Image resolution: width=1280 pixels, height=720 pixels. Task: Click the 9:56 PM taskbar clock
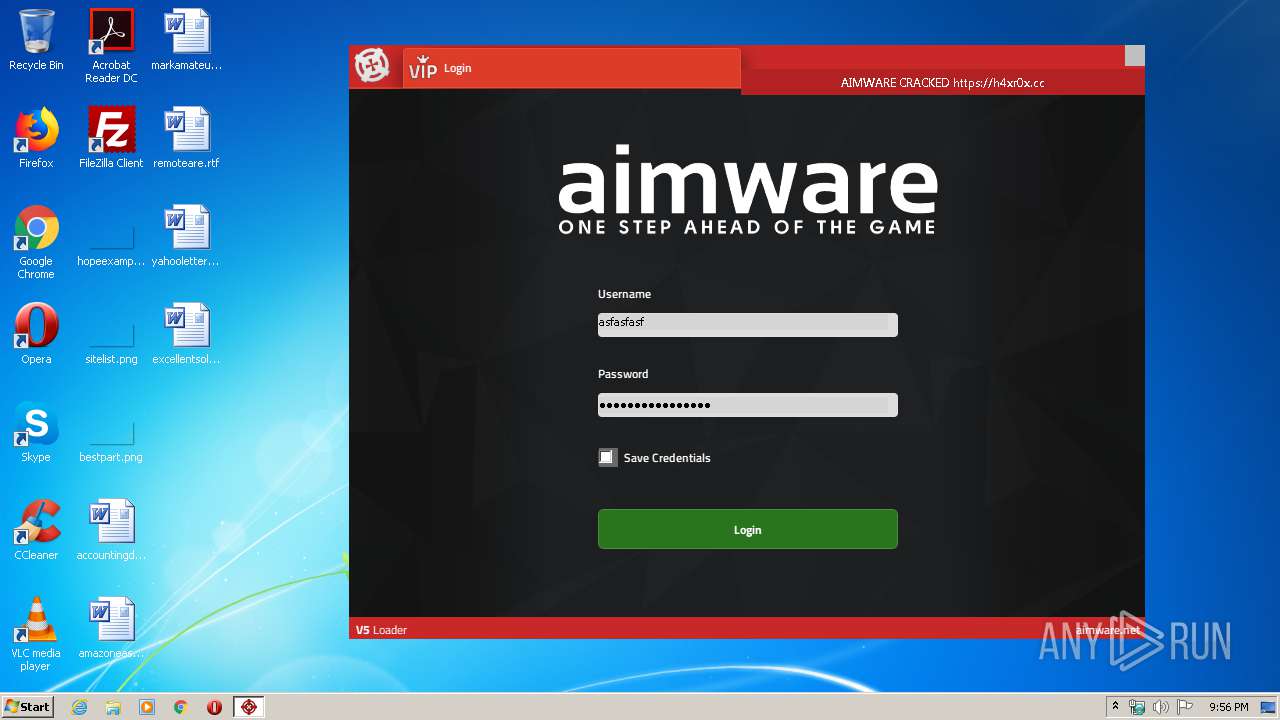(1228, 707)
